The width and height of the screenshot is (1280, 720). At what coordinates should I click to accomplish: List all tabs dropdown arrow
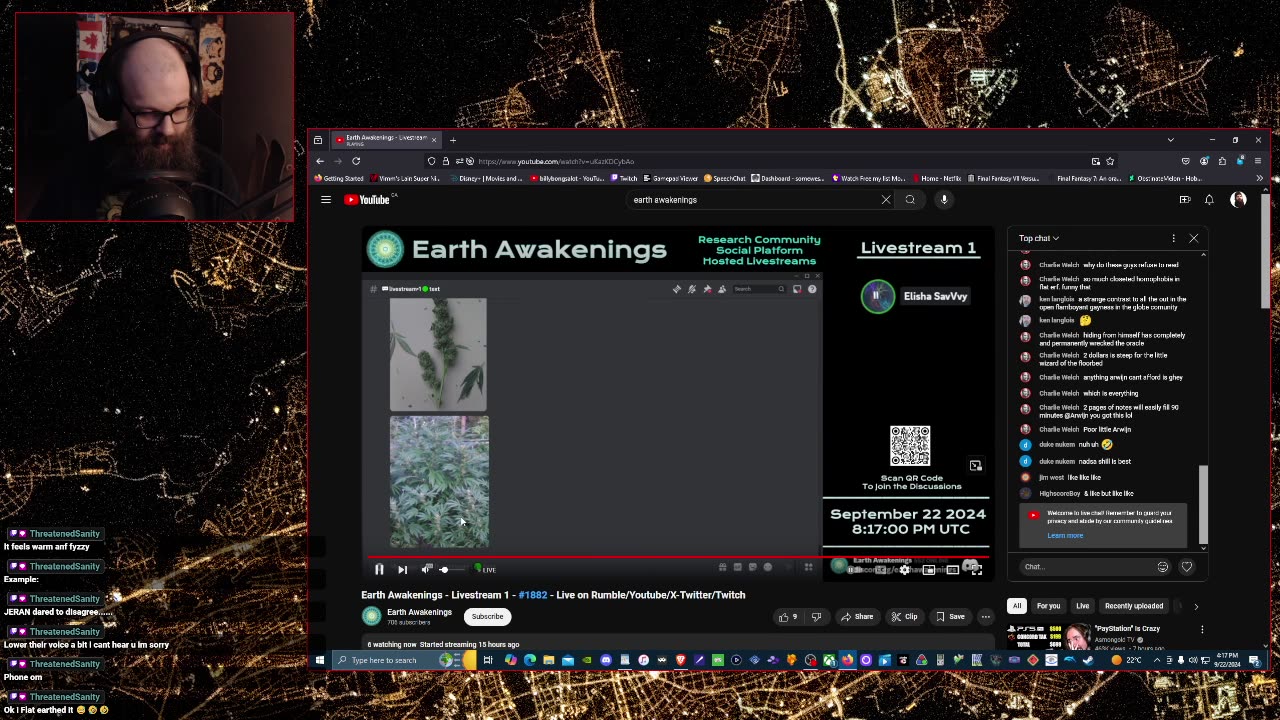click(1170, 140)
